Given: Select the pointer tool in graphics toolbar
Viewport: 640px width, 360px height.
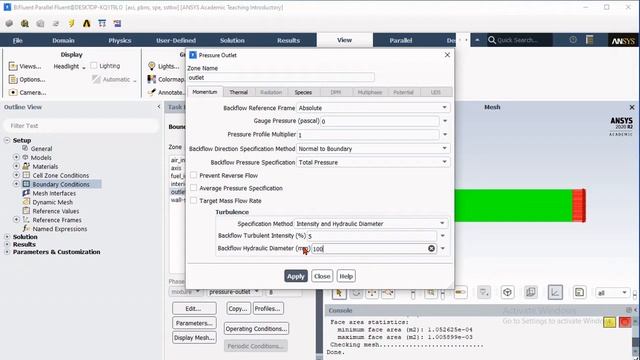Looking at the screenshot, I should pos(339,292).
